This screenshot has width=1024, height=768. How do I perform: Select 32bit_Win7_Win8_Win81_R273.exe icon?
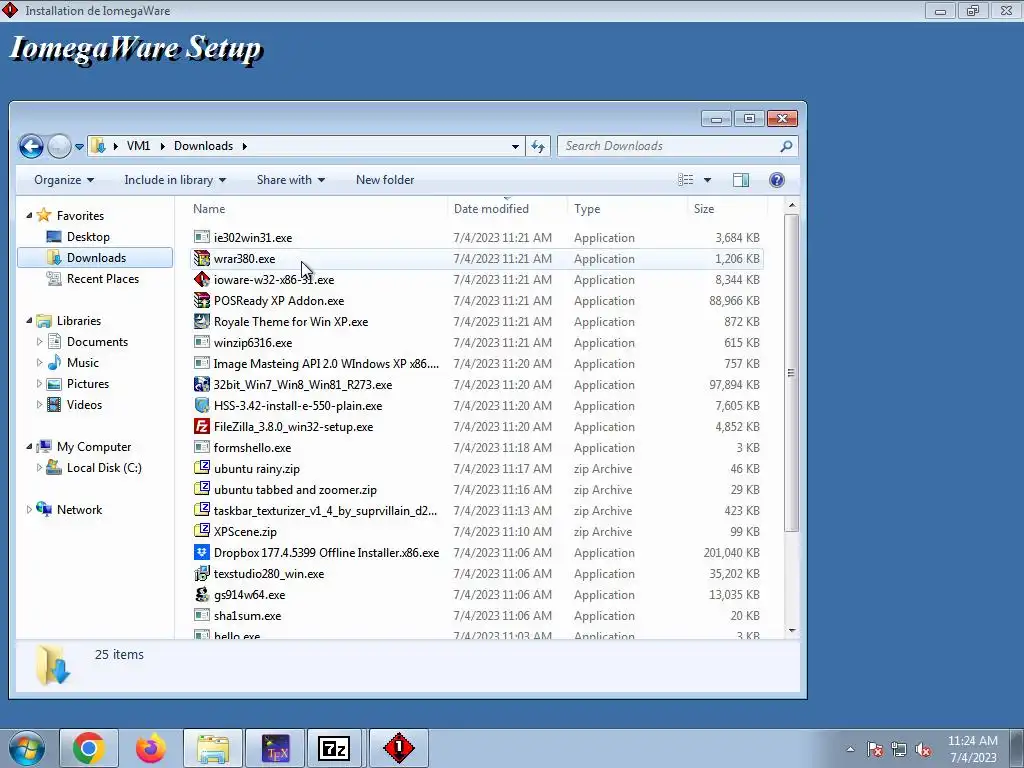tap(202, 385)
